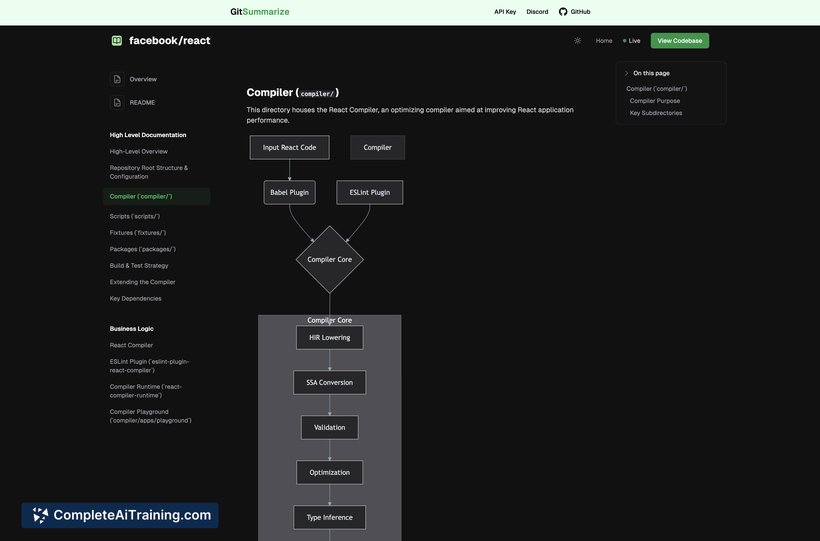The height and width of the screenshot is (541, 820).
Task: Click the View Codebase button
Action: click(x=679, y=40)
